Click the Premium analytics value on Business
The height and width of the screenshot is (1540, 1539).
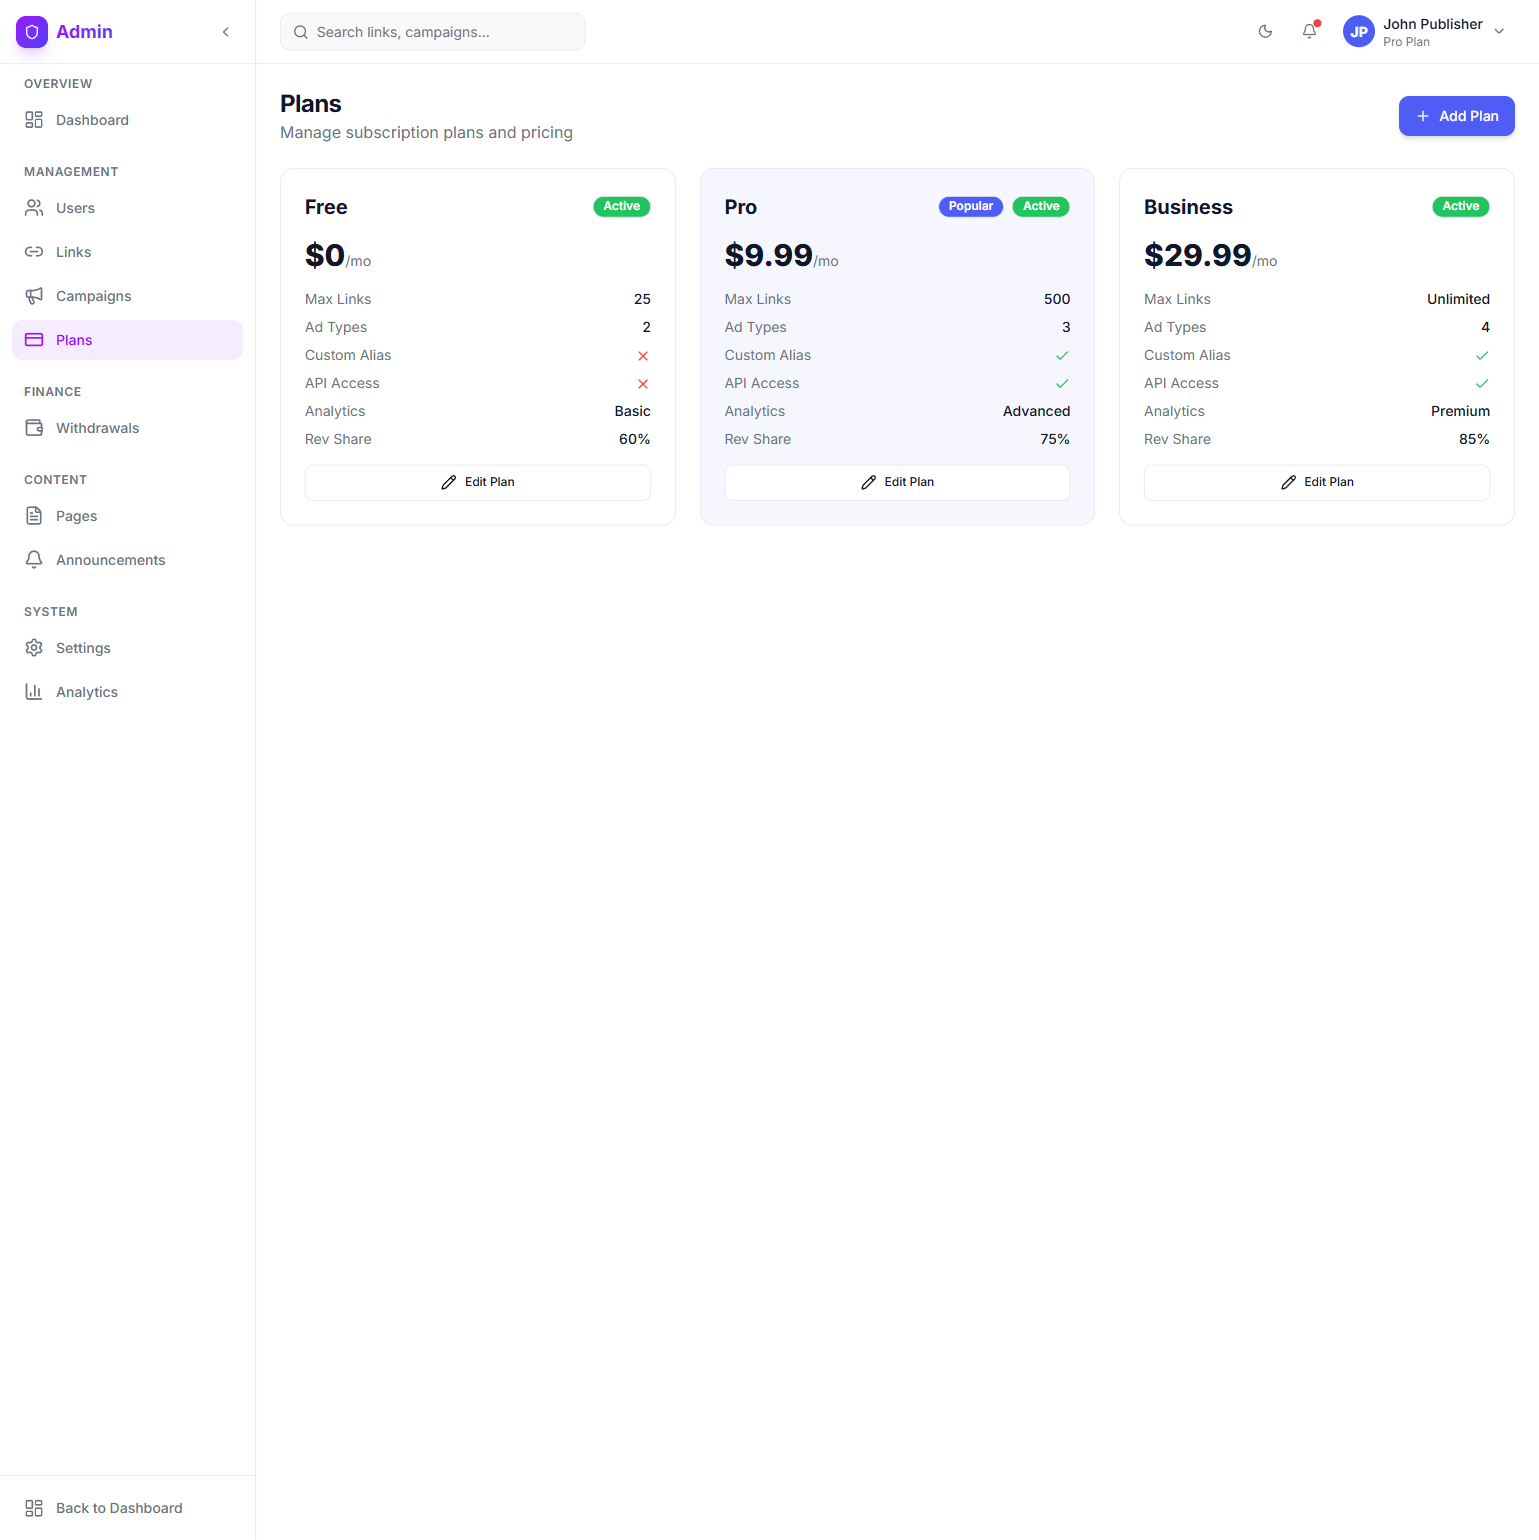point(1460,411)
